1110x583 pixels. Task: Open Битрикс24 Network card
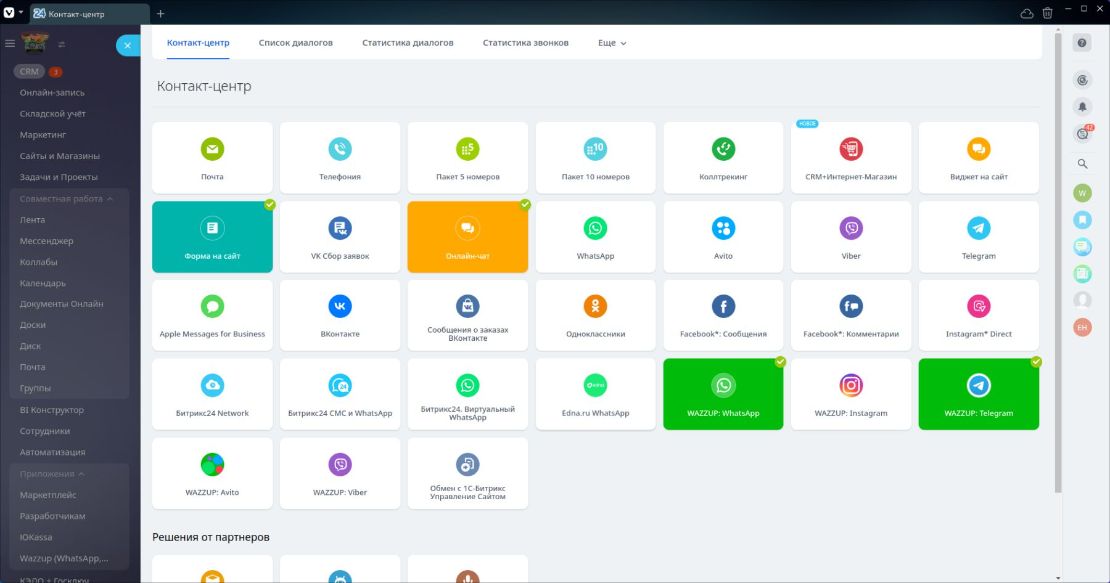[212, 394]
